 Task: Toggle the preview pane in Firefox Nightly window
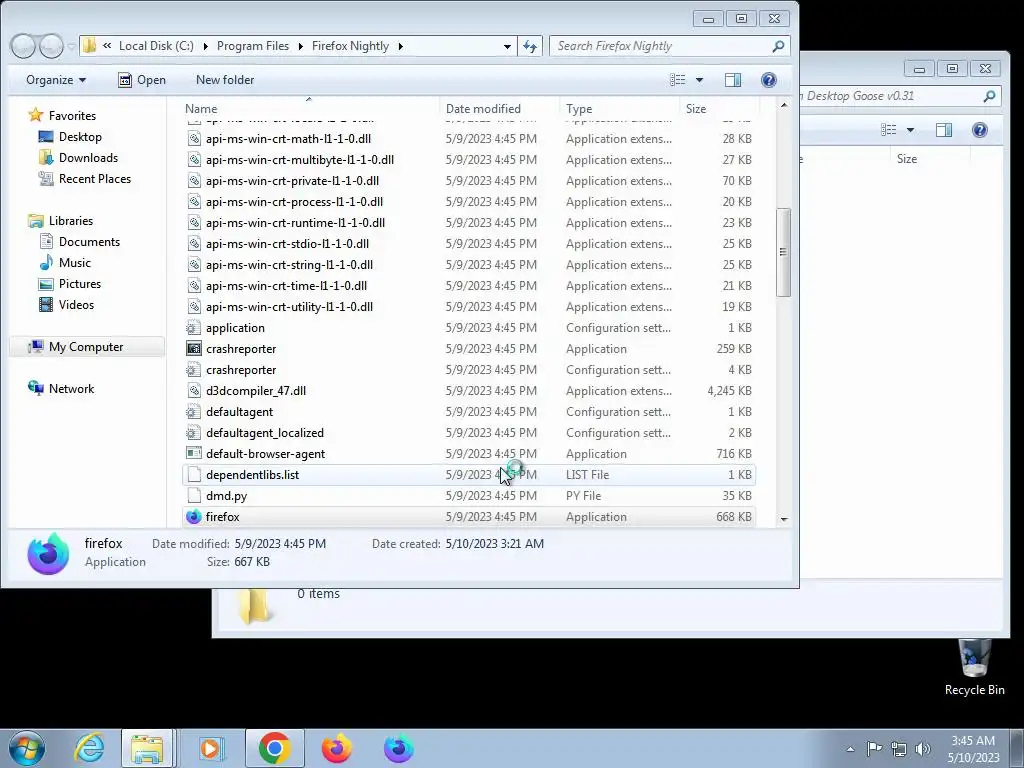[733, 80]
